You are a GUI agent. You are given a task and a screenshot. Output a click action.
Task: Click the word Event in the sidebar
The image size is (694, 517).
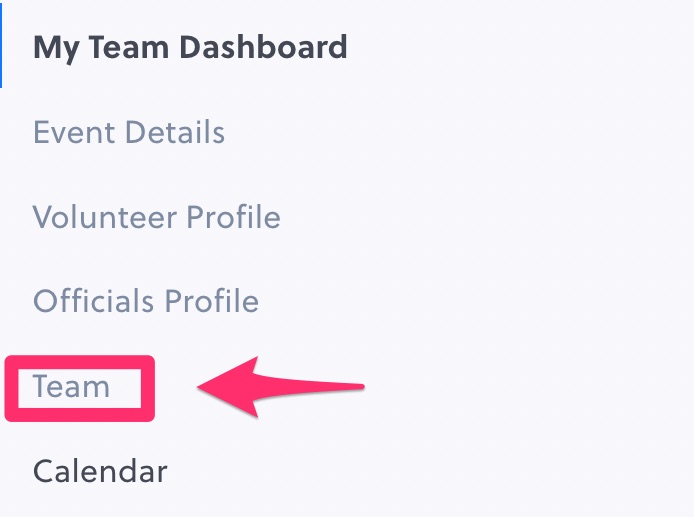click(65, 132)
